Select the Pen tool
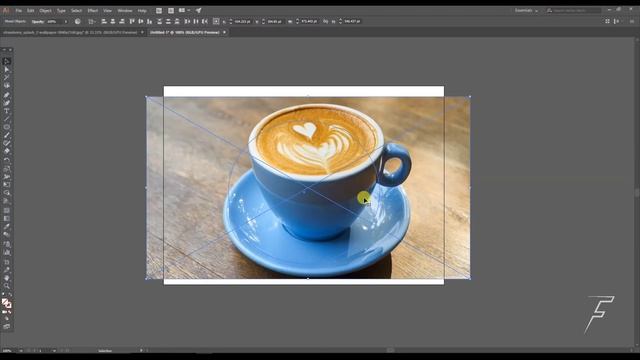 click(7, 95)
